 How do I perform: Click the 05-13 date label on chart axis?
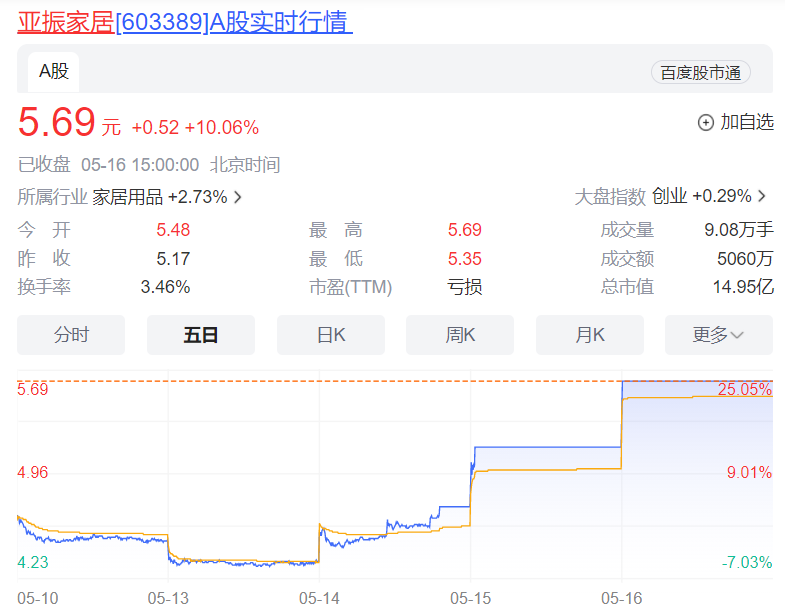pyautogui.click(x=168, y=598)
